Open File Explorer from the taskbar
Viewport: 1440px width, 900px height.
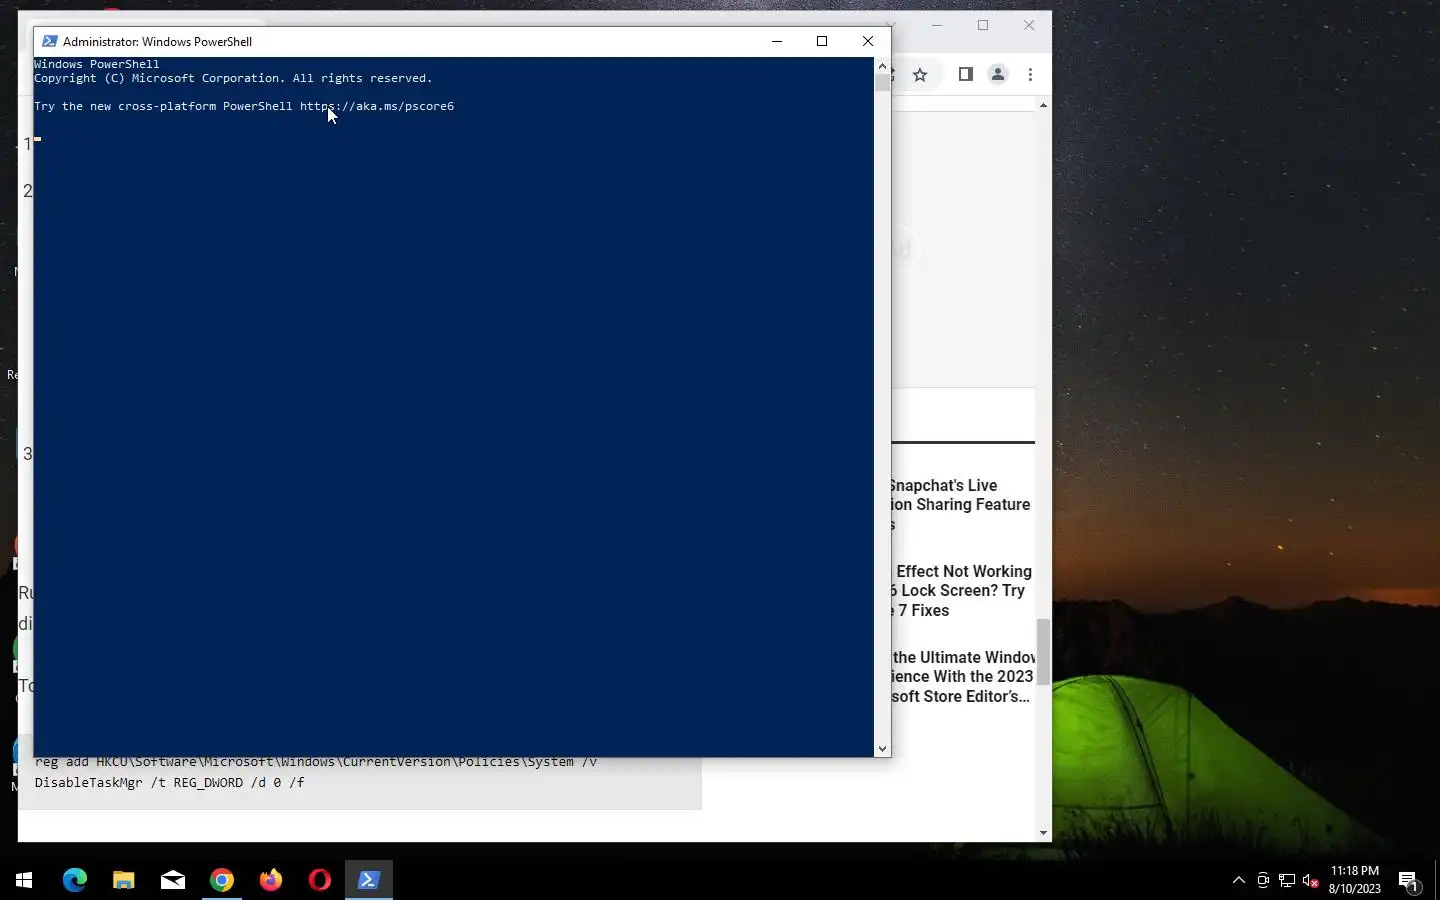(x=124, y=880)
